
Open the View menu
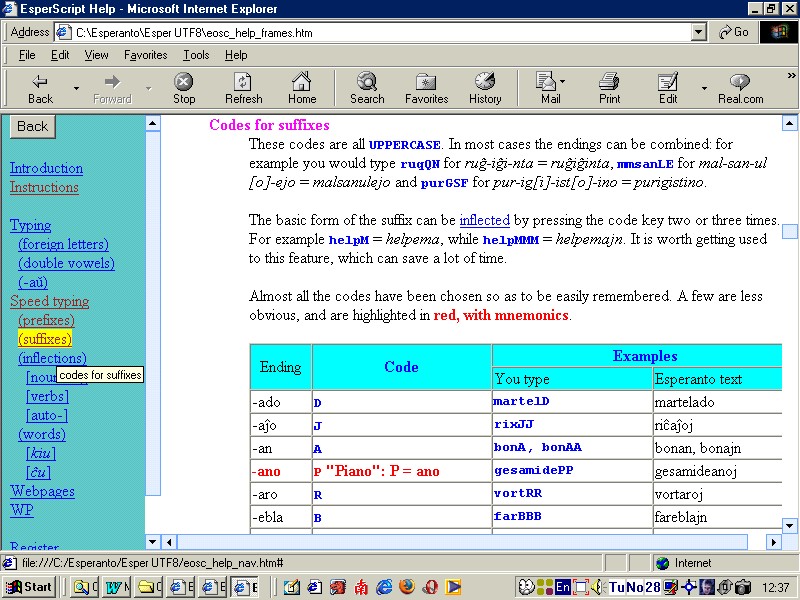(x=95, y=55)
